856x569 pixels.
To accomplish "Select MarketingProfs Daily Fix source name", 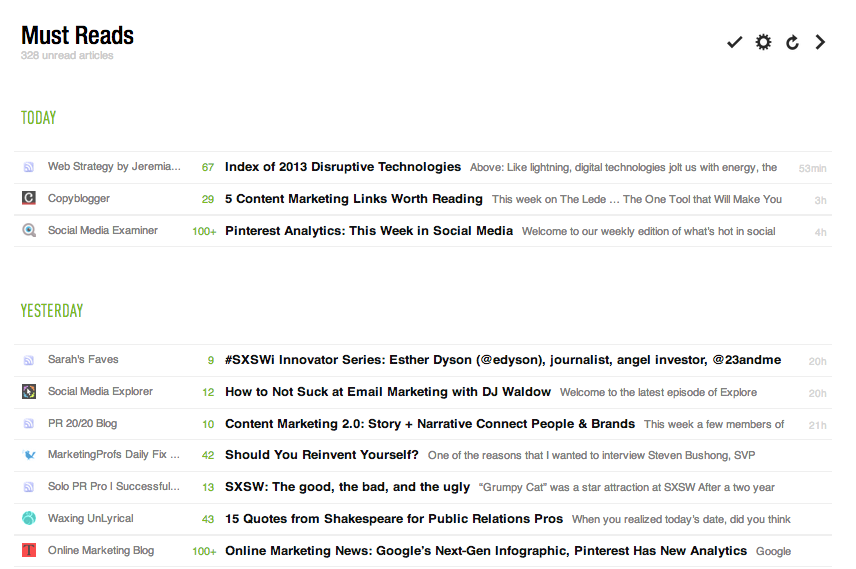I will click(x=114, y=454).
